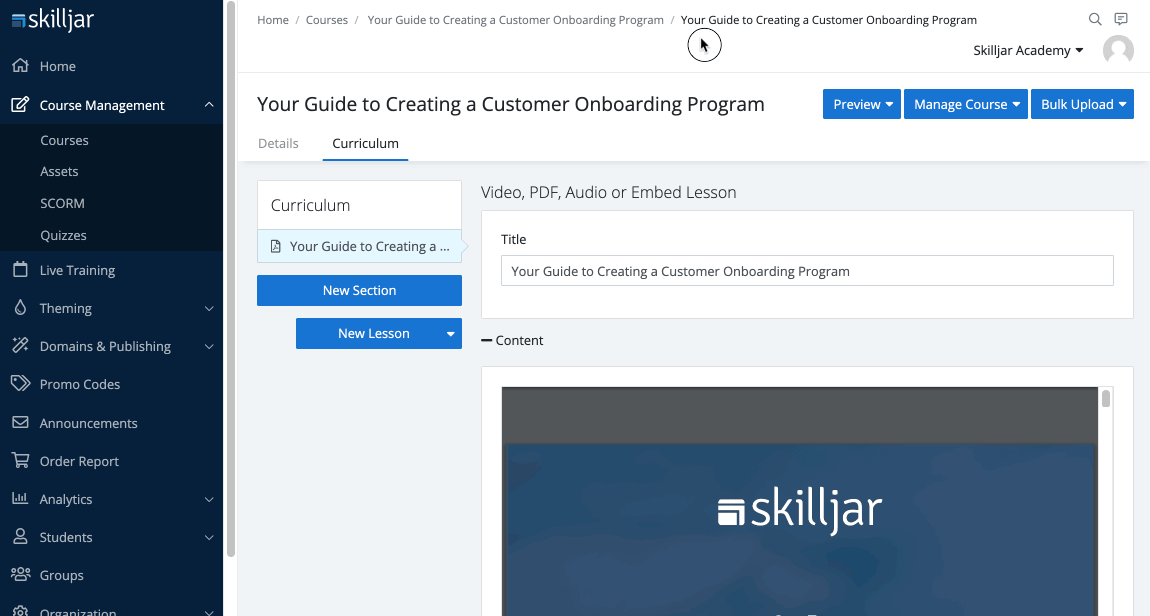
Task: Open the Skilljar Academy dropdown
Action: click(1028, 51)
